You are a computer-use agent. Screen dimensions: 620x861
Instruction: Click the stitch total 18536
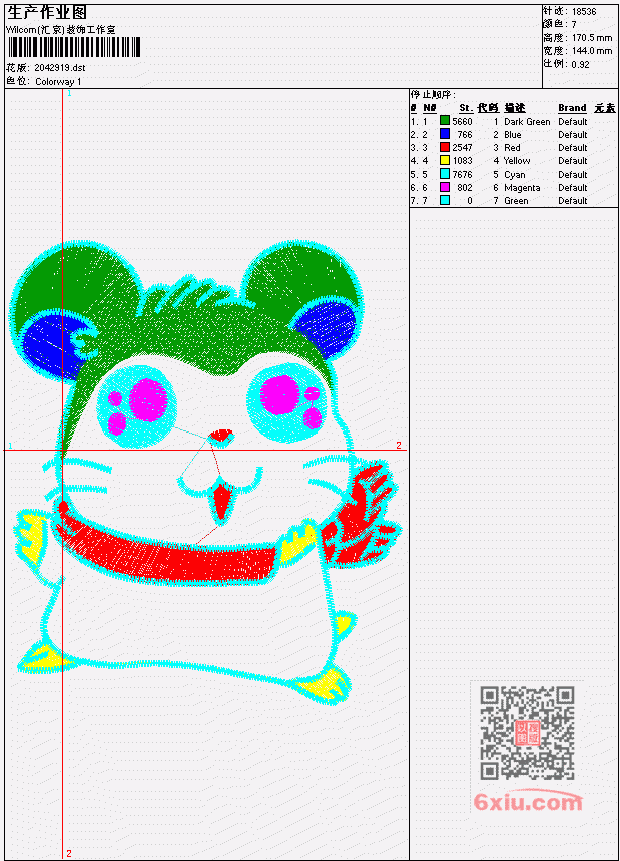coord(584,11)
